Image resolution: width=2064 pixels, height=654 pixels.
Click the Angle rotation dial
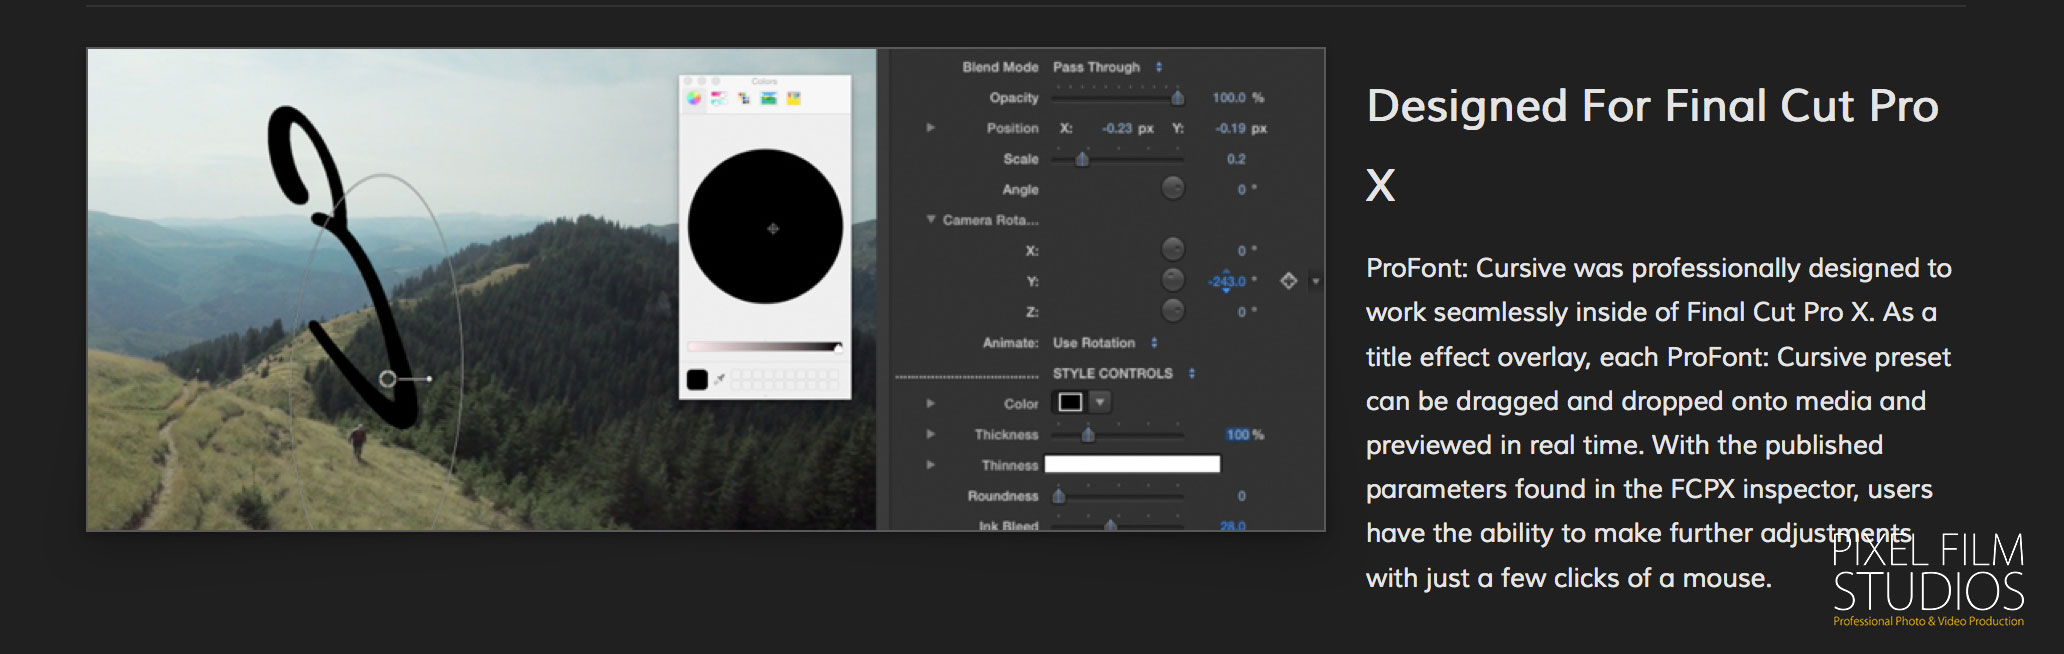coord(1173,188)
